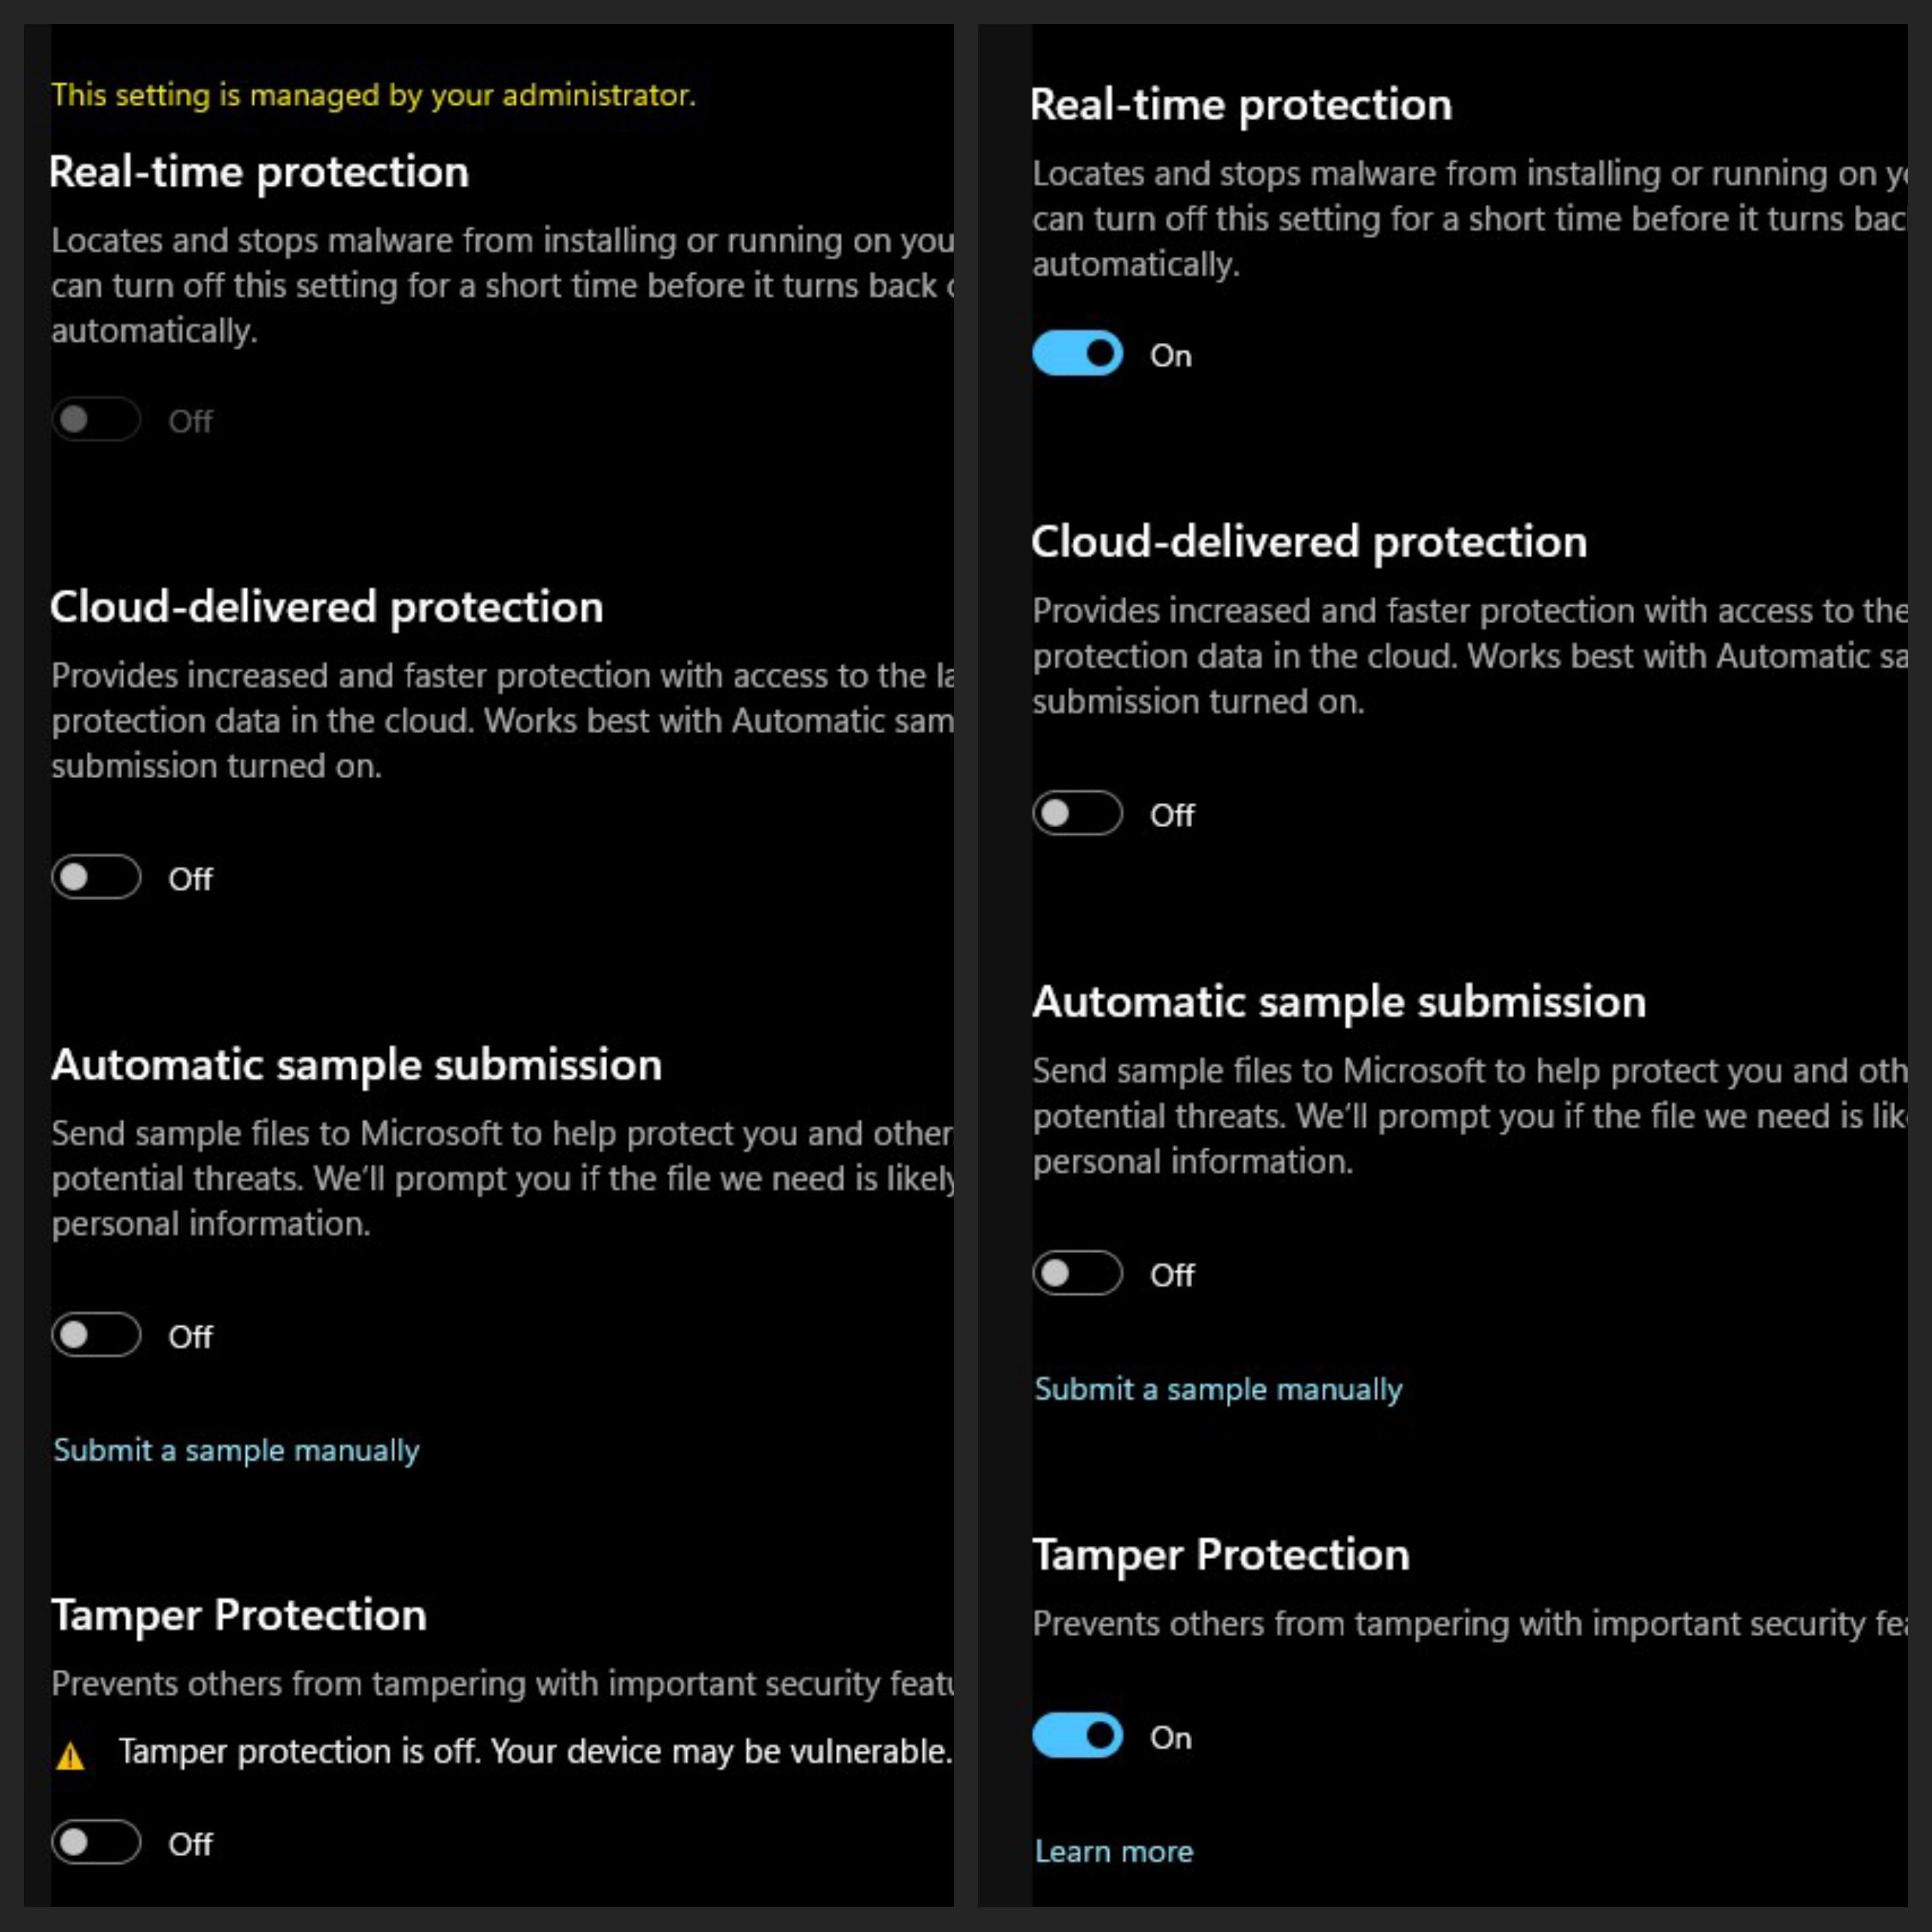
Task: Click the Tamper protection is off warning message
Action: coord(535,1752)
